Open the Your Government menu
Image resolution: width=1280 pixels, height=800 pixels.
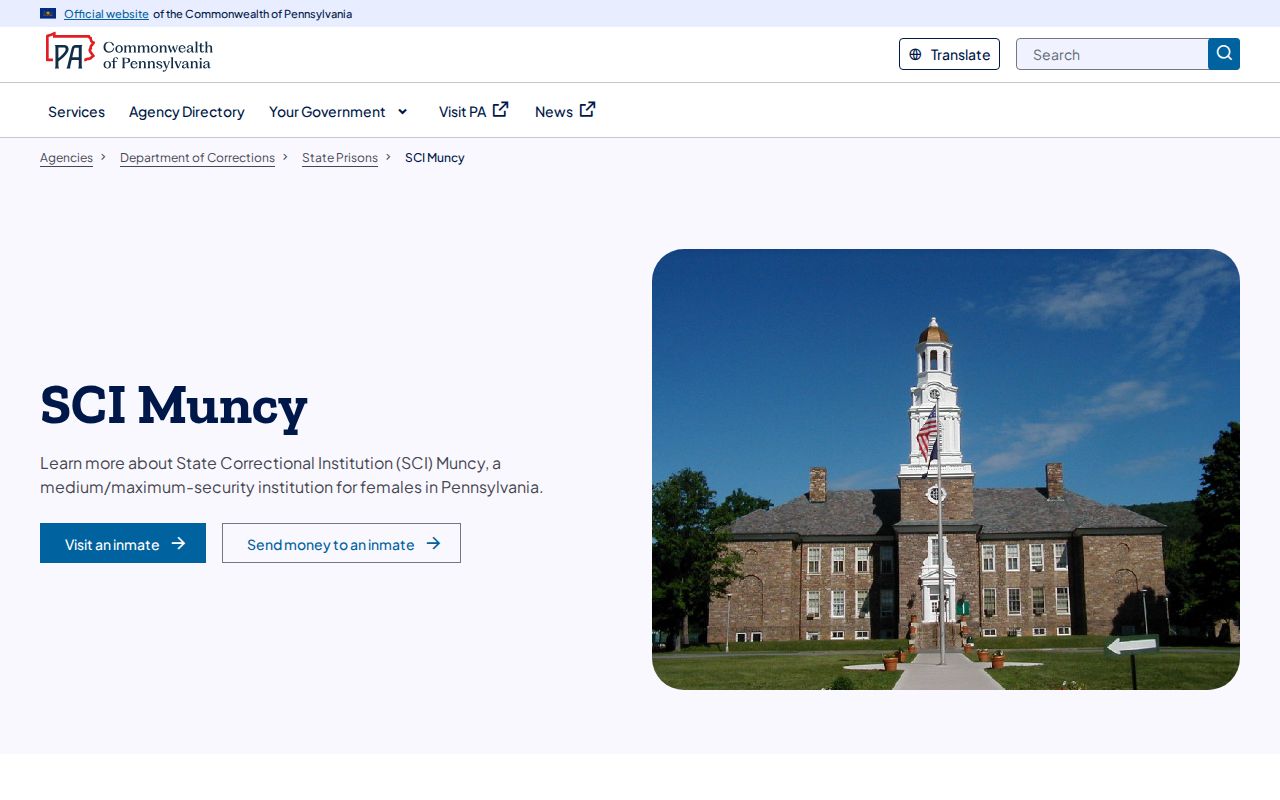click(x=327, y=112)
